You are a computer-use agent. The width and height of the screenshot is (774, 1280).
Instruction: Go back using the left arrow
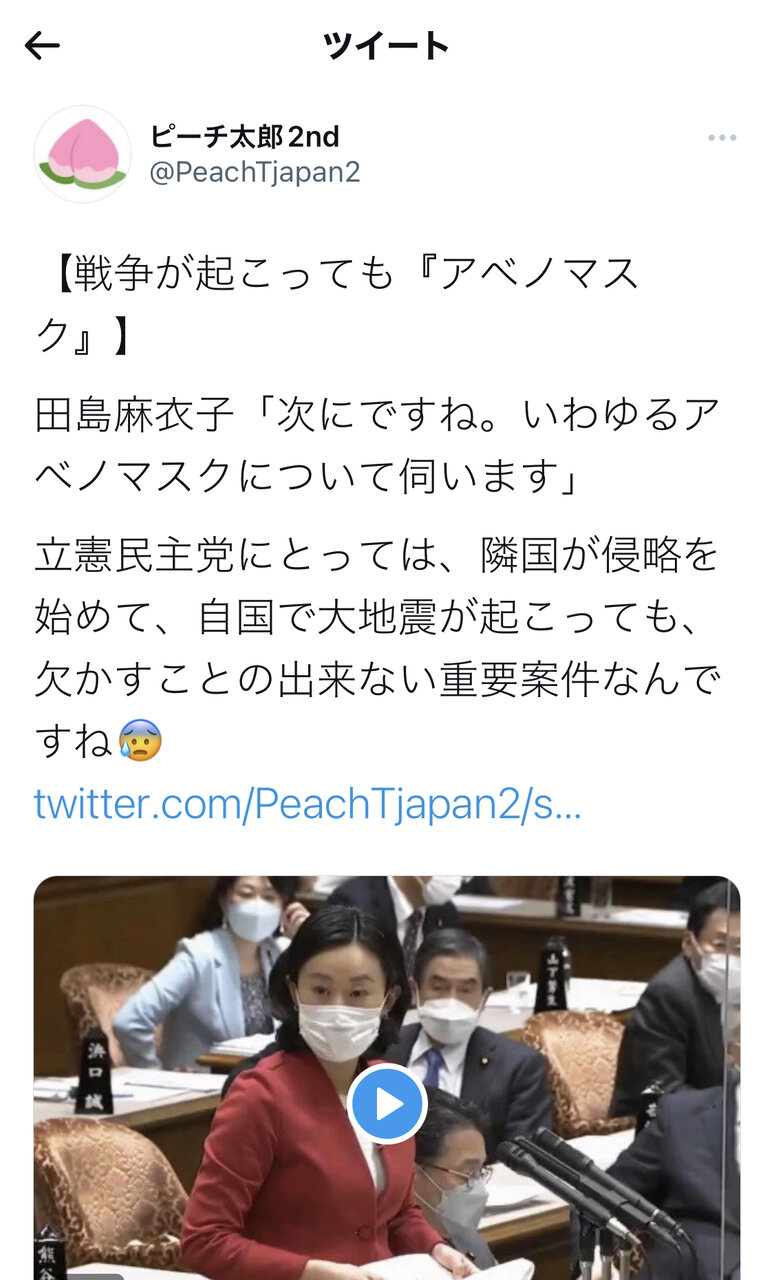(x=42, y=45)
